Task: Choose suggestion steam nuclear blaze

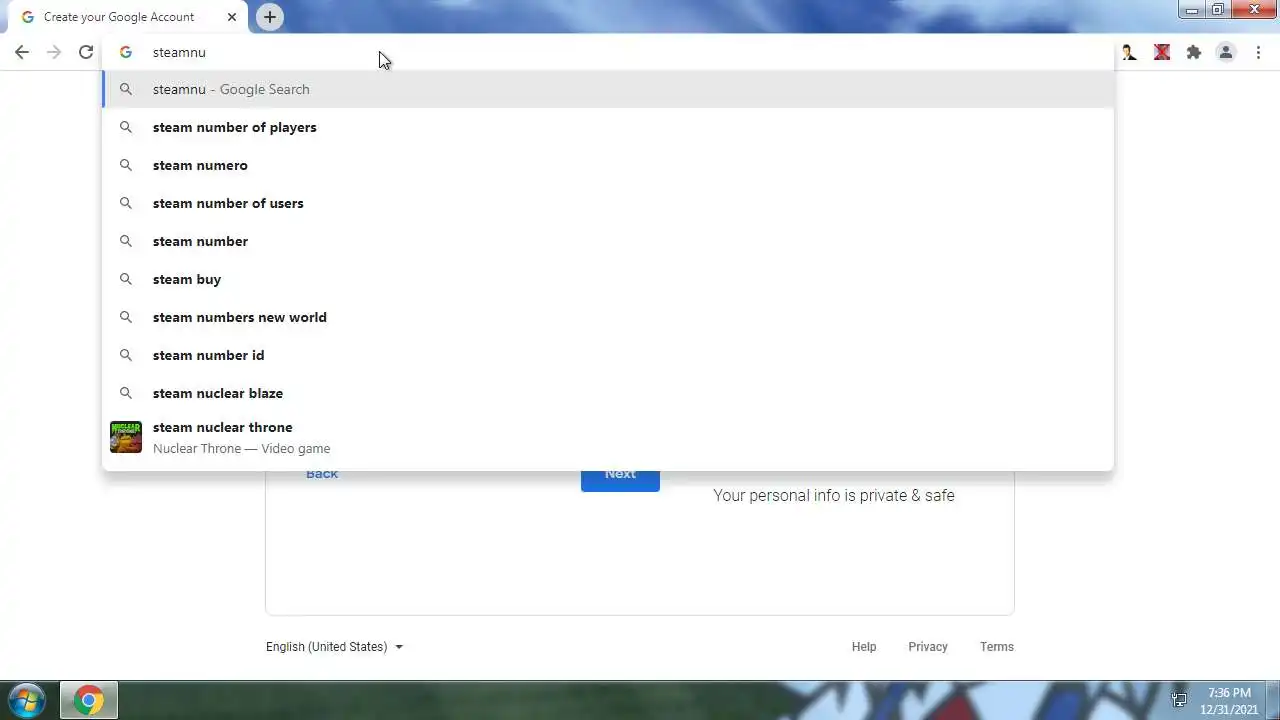Action: (608, 393)
